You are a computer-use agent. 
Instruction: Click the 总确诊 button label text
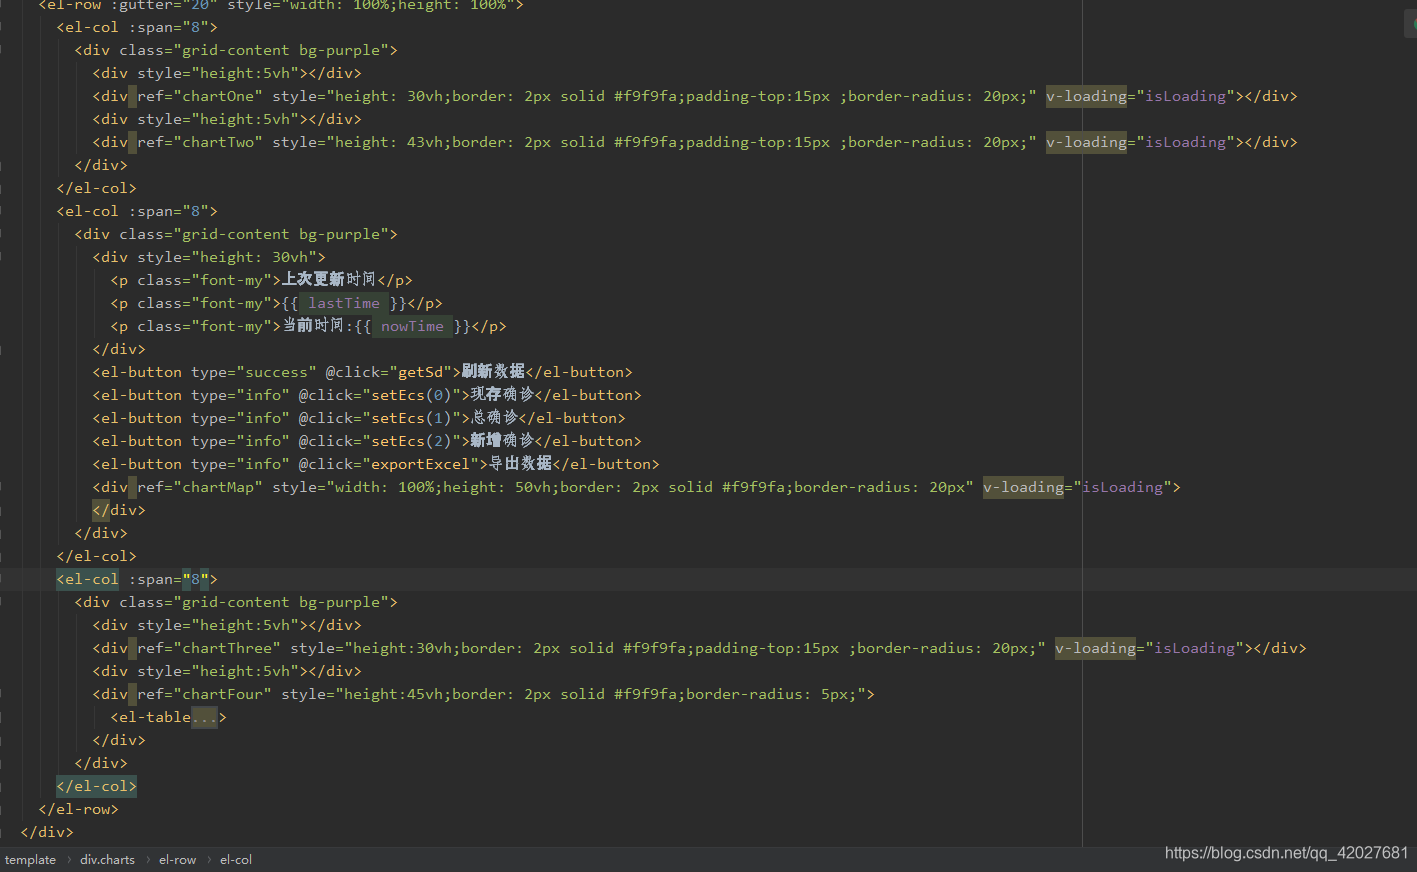pyautogui.click(x=494, y=418)
